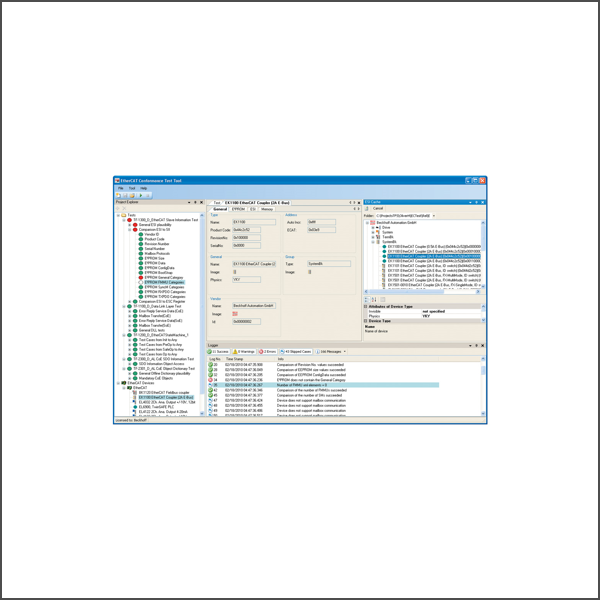Select the SDO Information Object Access item
This screenshot has height=600, width=600.
click(x=161, y=364)
